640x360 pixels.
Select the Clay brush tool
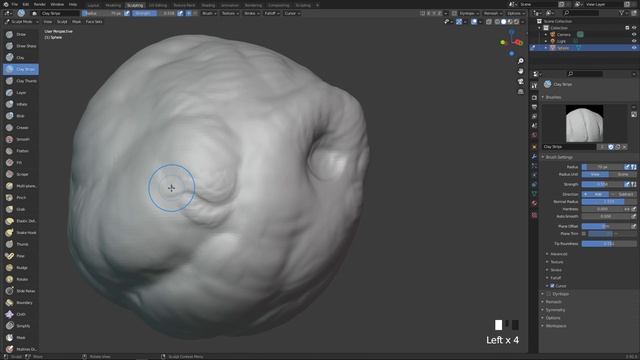coord(20,58)
